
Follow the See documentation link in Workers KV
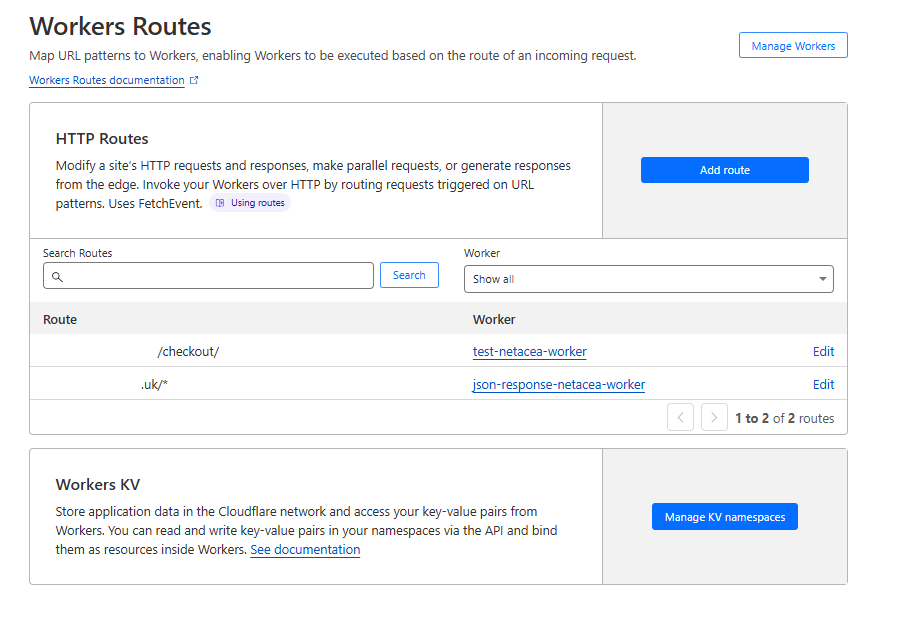tap(305, 550)
